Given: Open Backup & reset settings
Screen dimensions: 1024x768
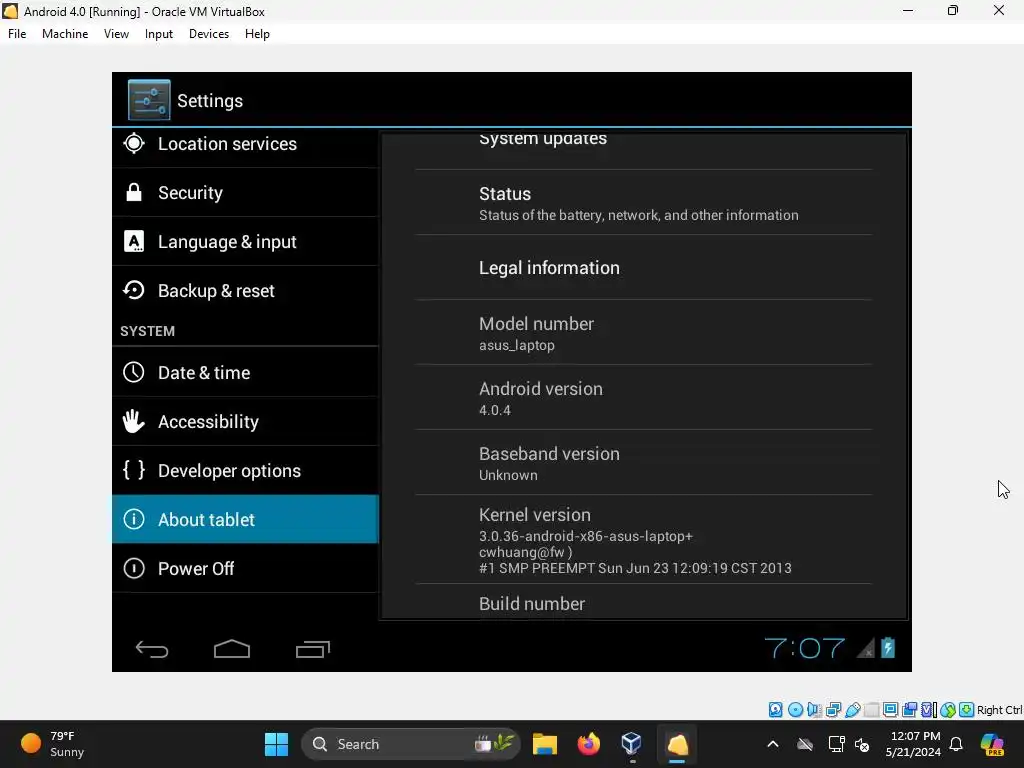Looking at the screenshot, I should coord(246,291).
